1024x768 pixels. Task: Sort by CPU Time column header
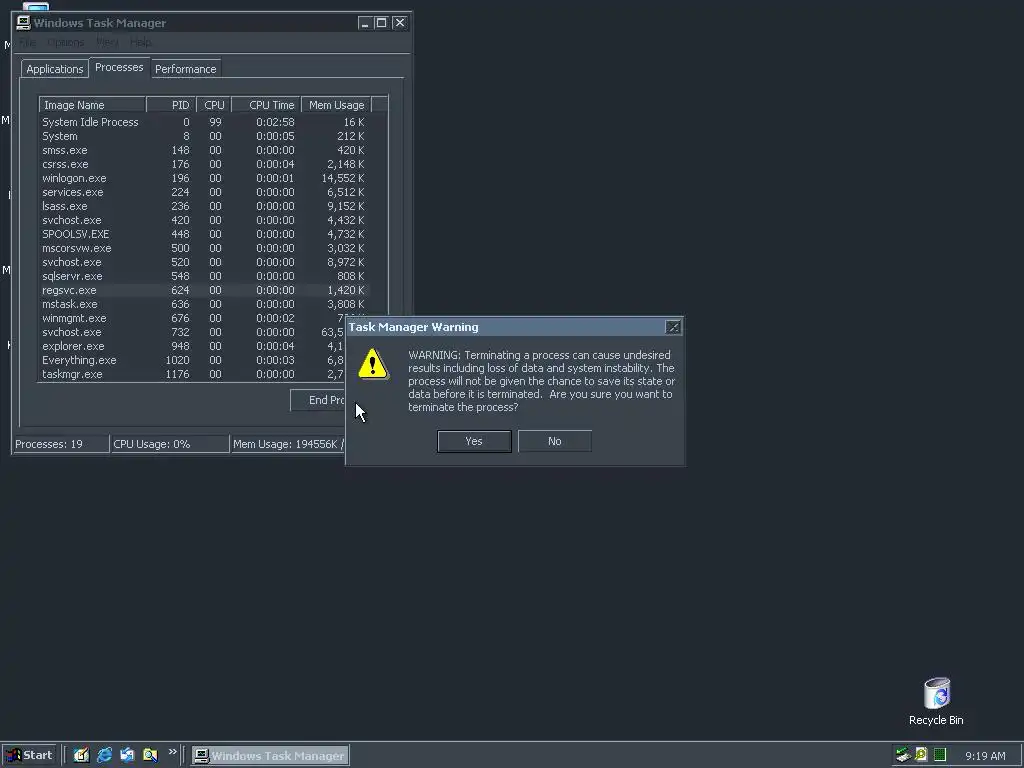coord(266,105)
